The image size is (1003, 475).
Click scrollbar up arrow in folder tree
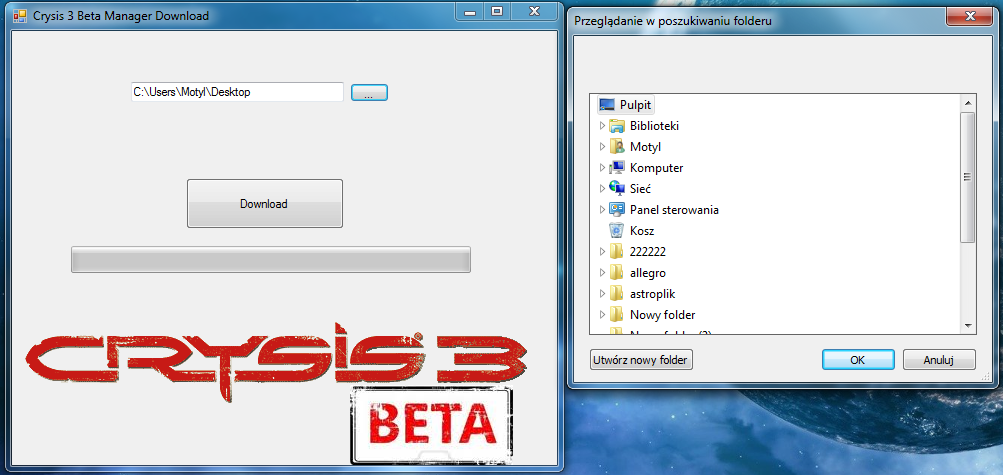click(x=968, y=103)
